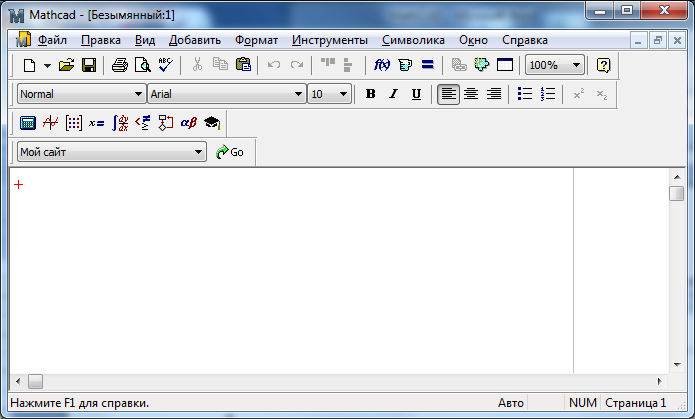Click the Go button

click(230, 152)
